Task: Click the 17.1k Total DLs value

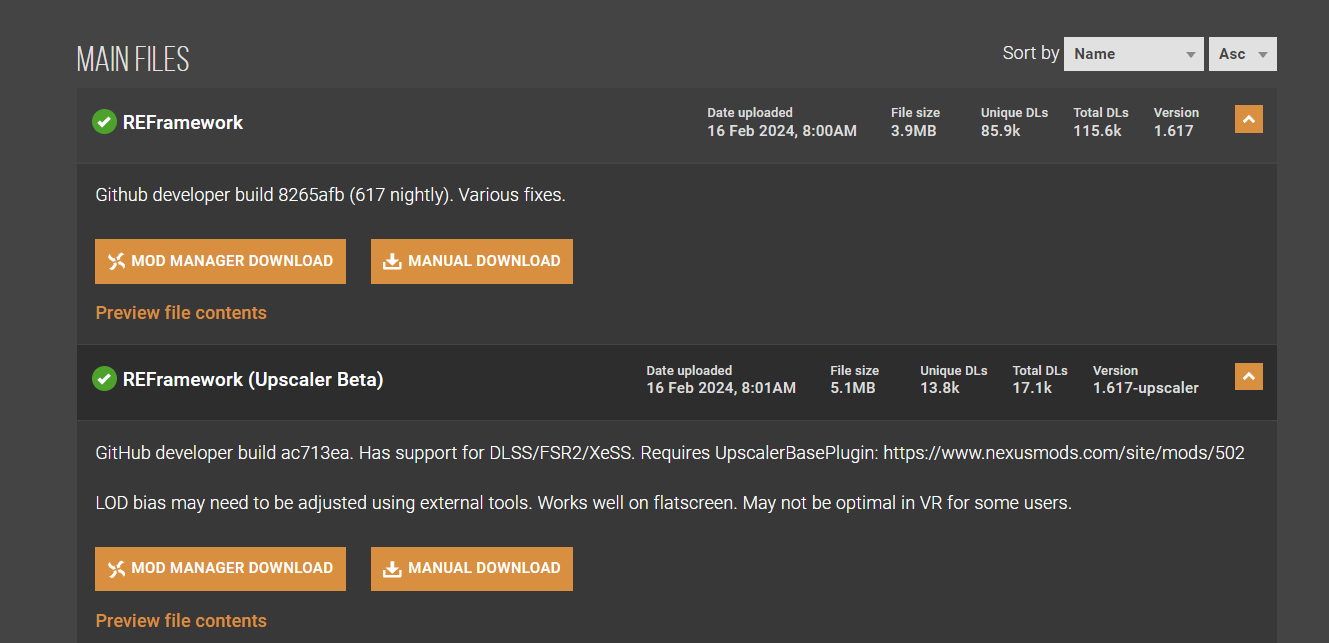Action: (1032, 388)
